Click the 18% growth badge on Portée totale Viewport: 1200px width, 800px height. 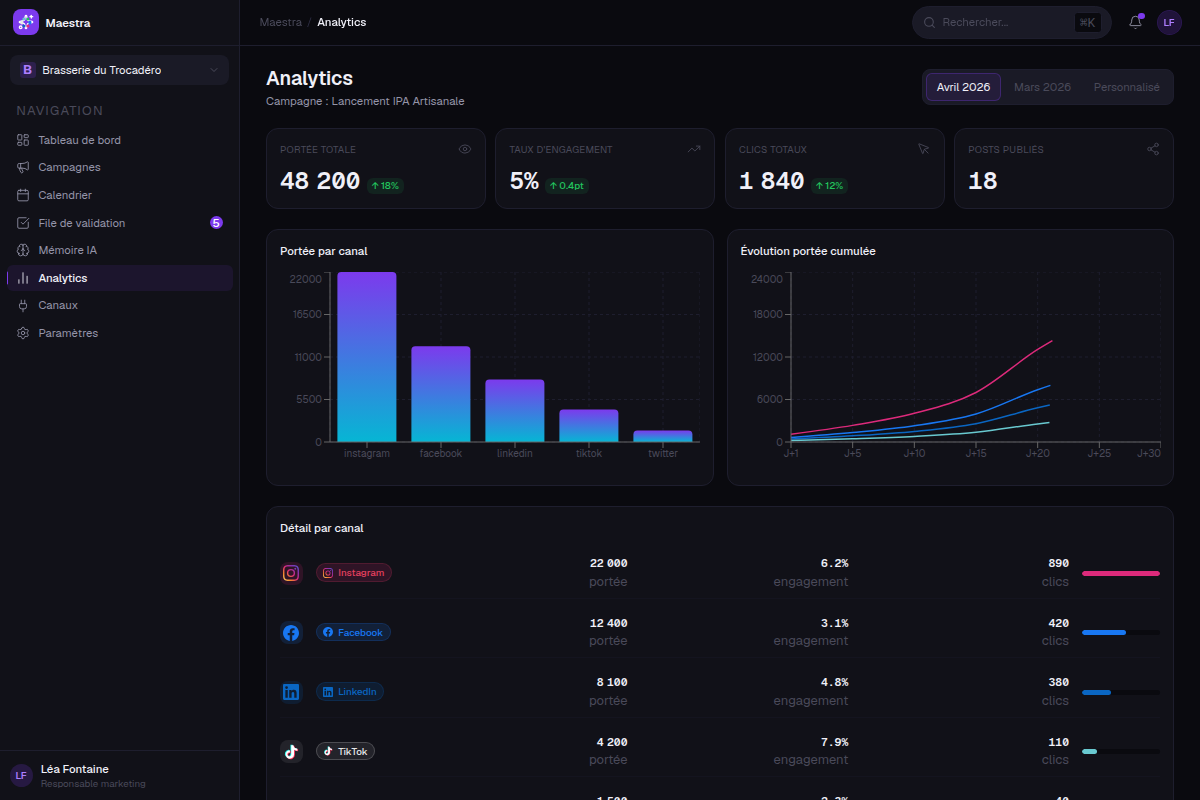385,185
